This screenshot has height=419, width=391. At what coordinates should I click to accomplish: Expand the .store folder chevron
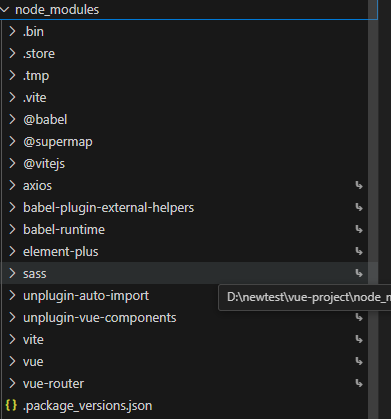[x=12, y=53]
